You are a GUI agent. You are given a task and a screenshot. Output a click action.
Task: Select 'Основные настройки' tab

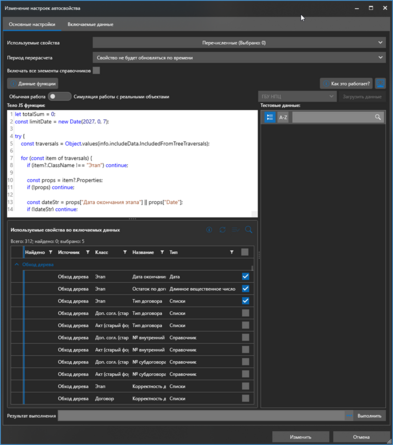click(x=32, y=24)
